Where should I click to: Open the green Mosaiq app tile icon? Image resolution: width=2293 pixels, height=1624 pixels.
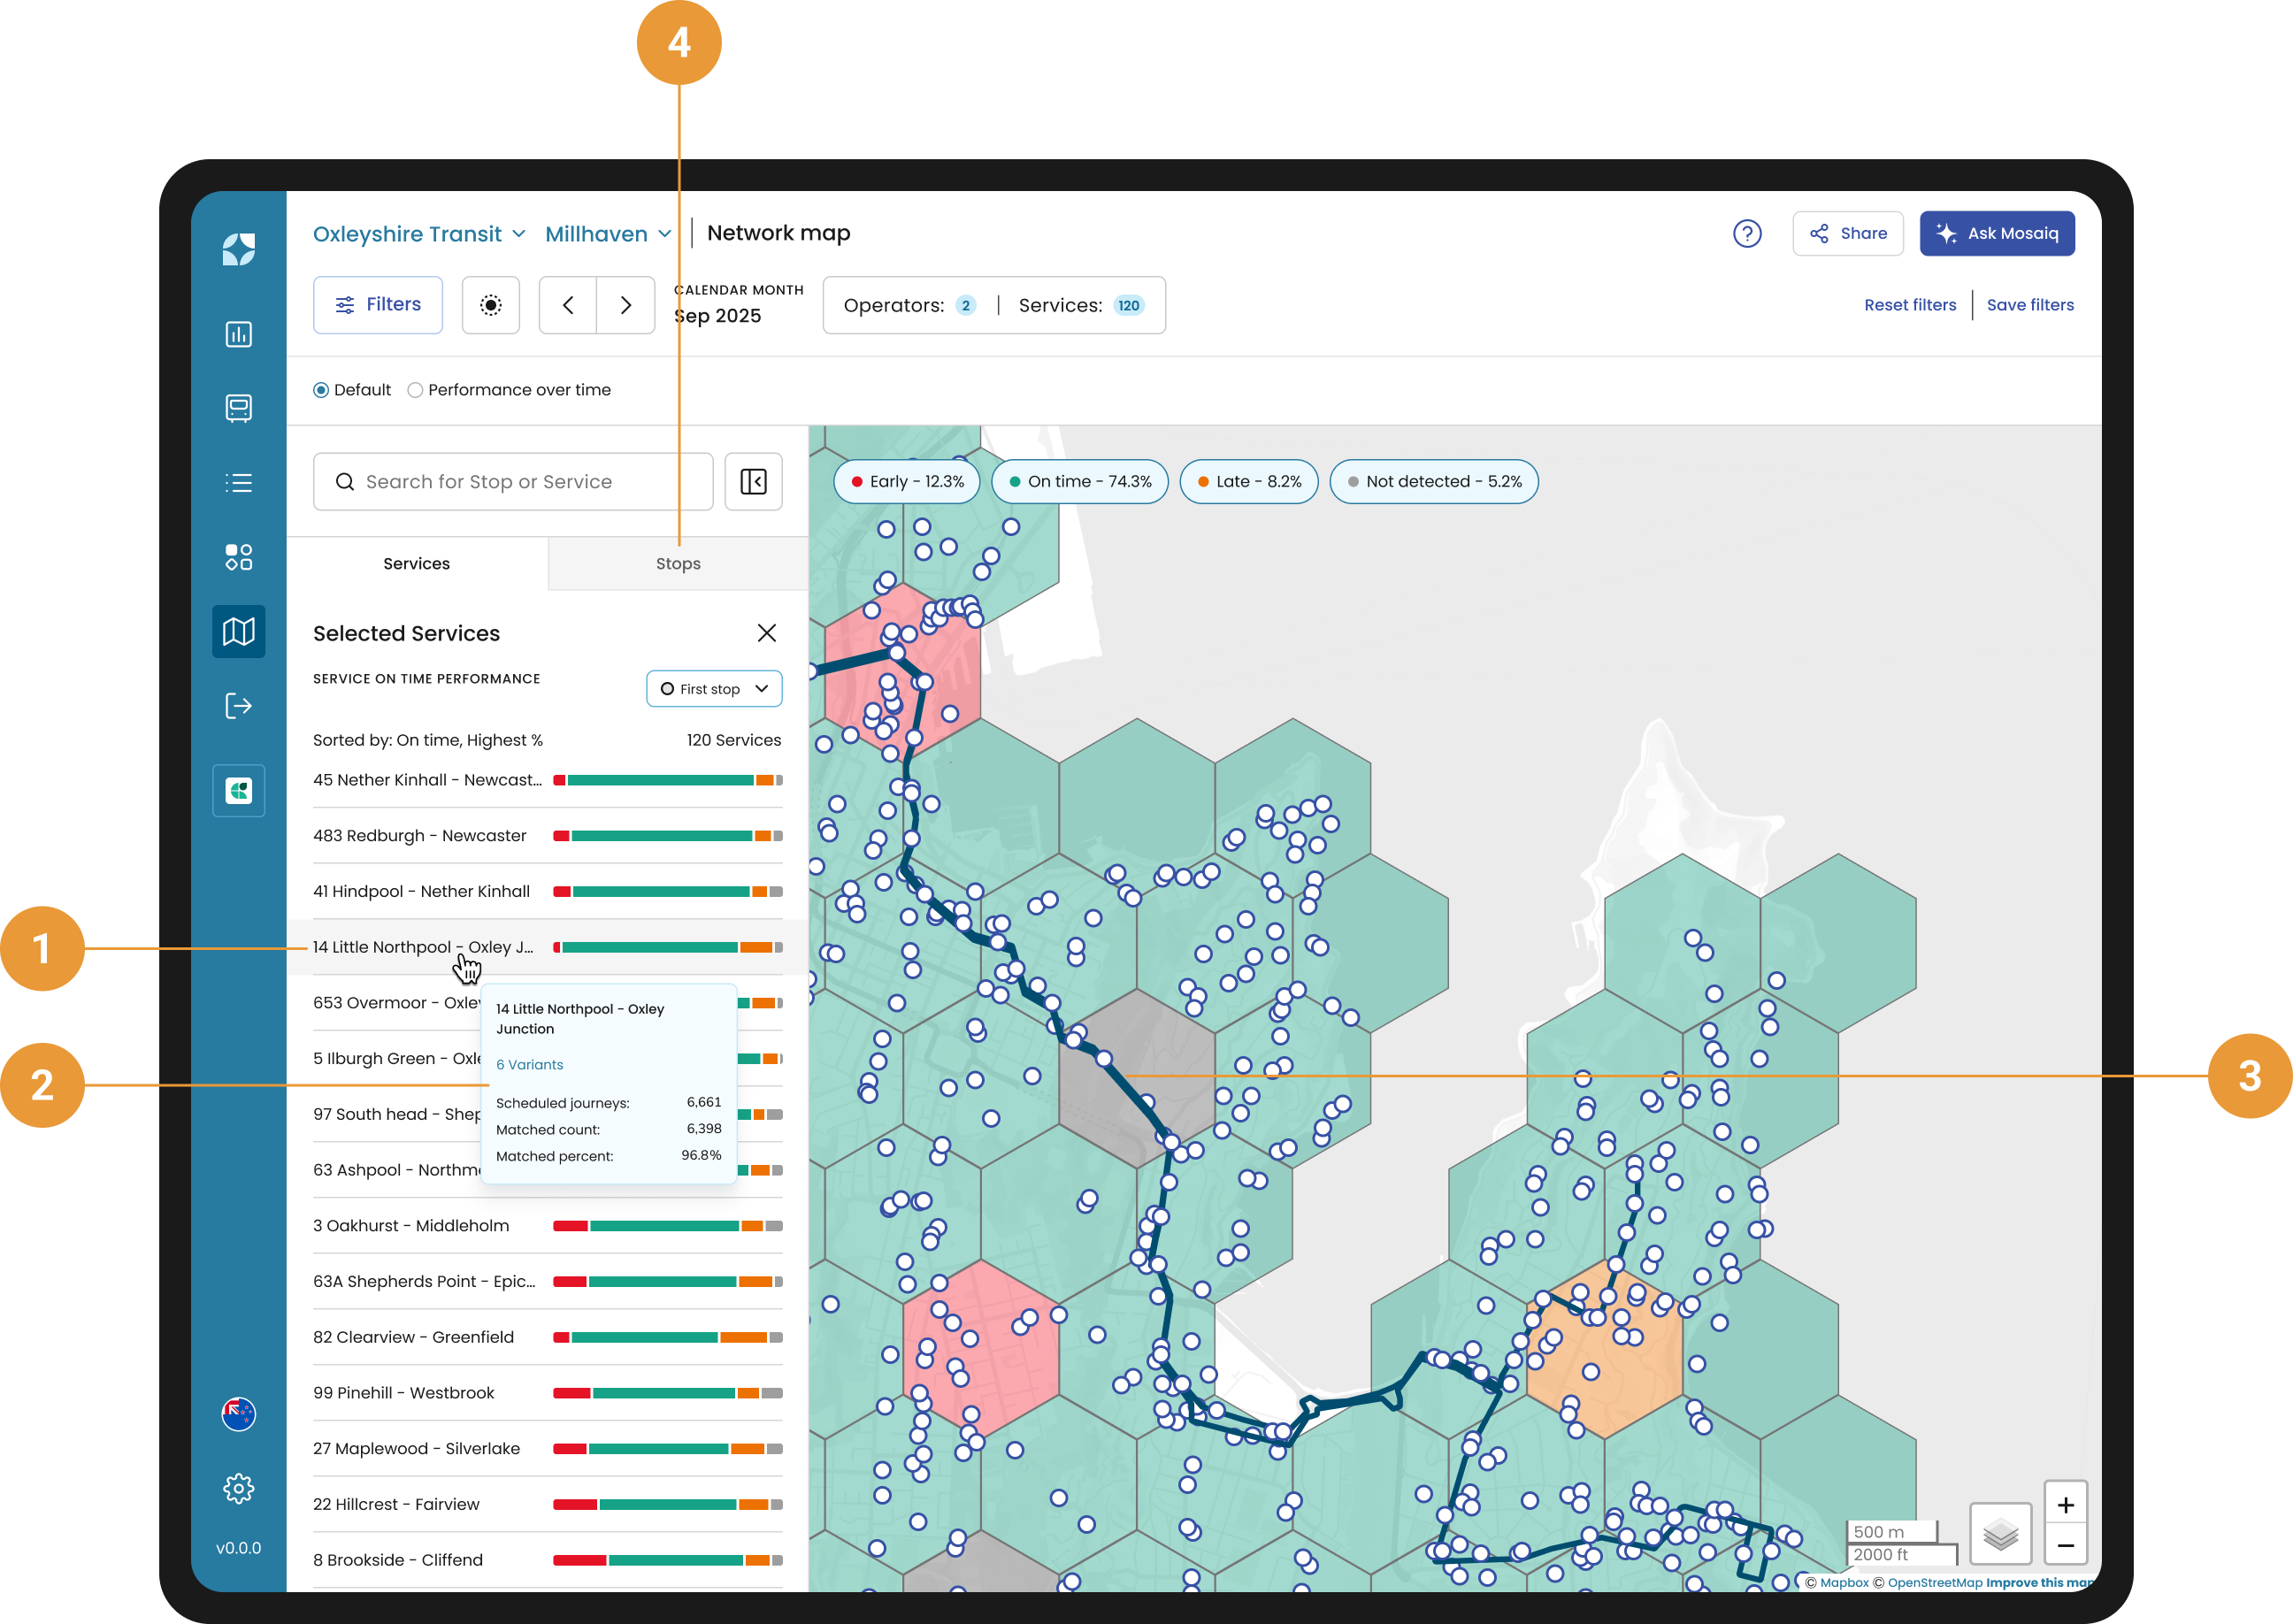pos(238,791)
